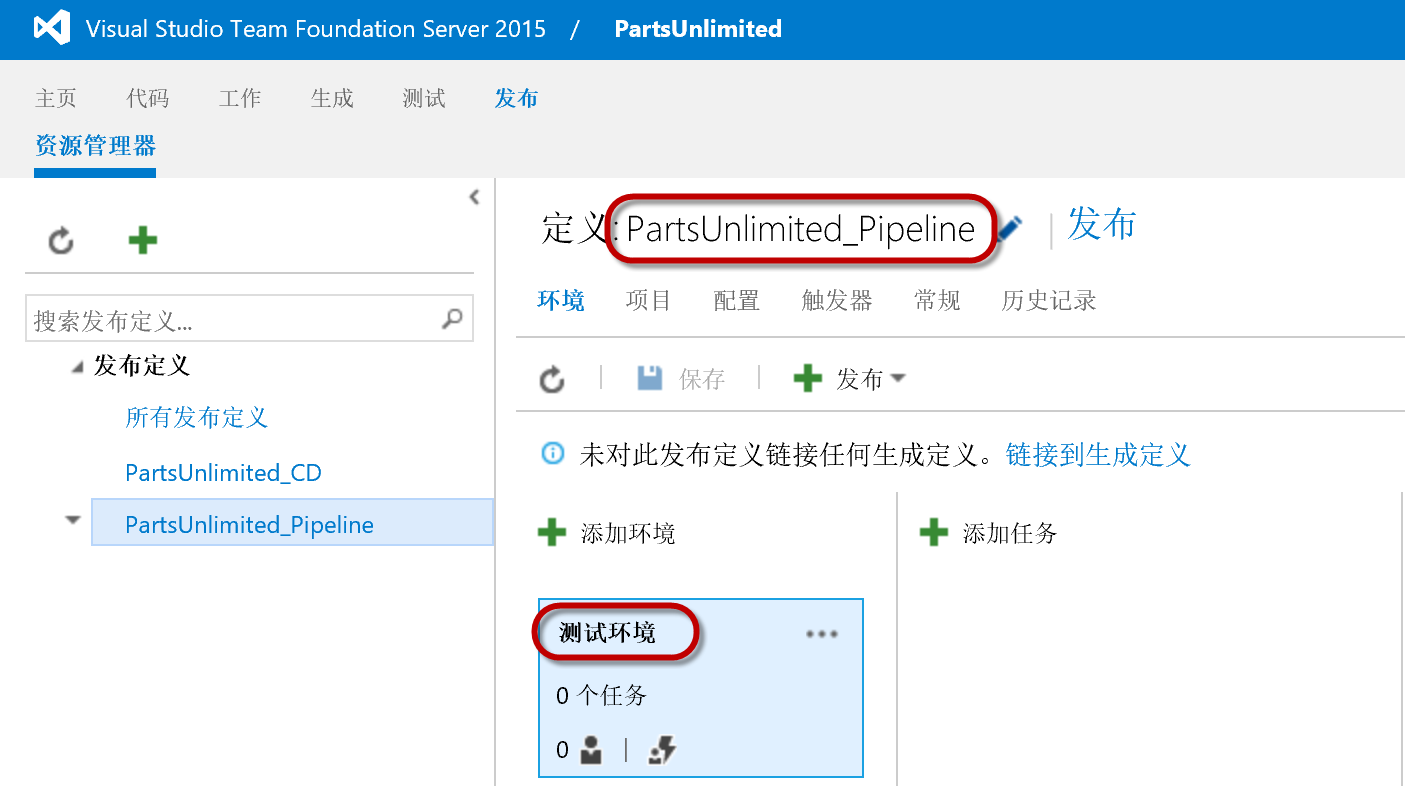Open the 生成 hub
The height and width of the screenshot is (786, 1405).
pyautogui.click(x=332, y=98)
